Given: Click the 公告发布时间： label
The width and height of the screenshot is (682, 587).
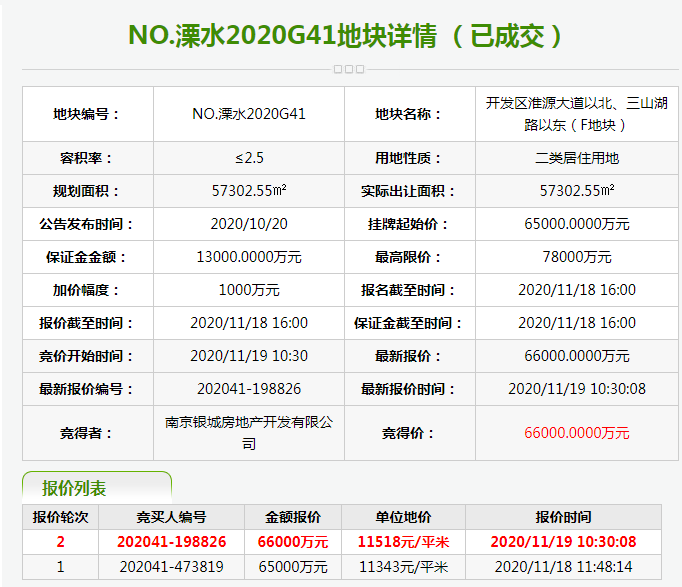Looking at the screenshot, I should [x=86, y=224].
